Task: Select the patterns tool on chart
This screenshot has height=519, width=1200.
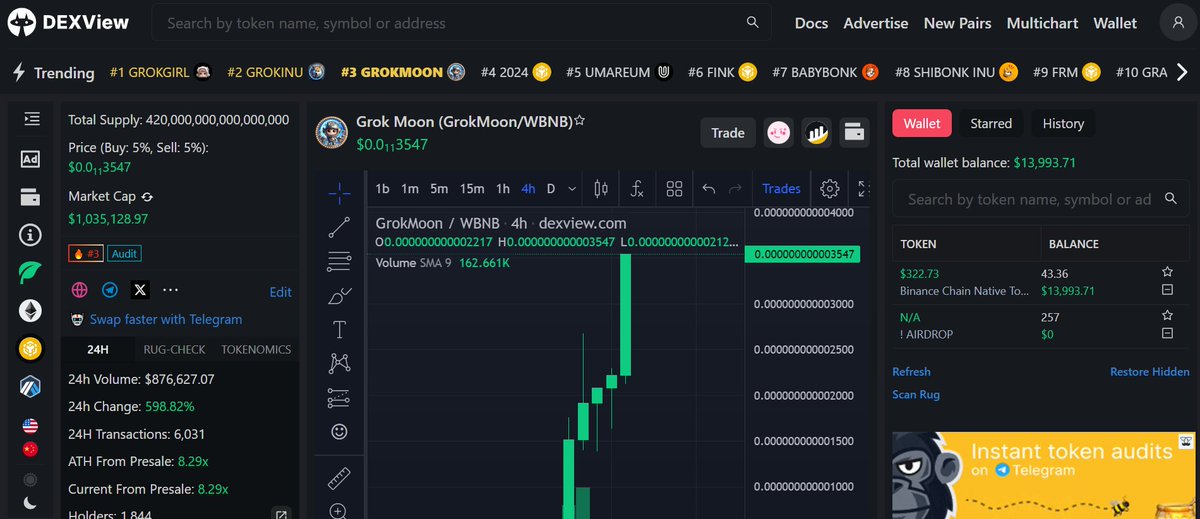Action: coord(339,364)
